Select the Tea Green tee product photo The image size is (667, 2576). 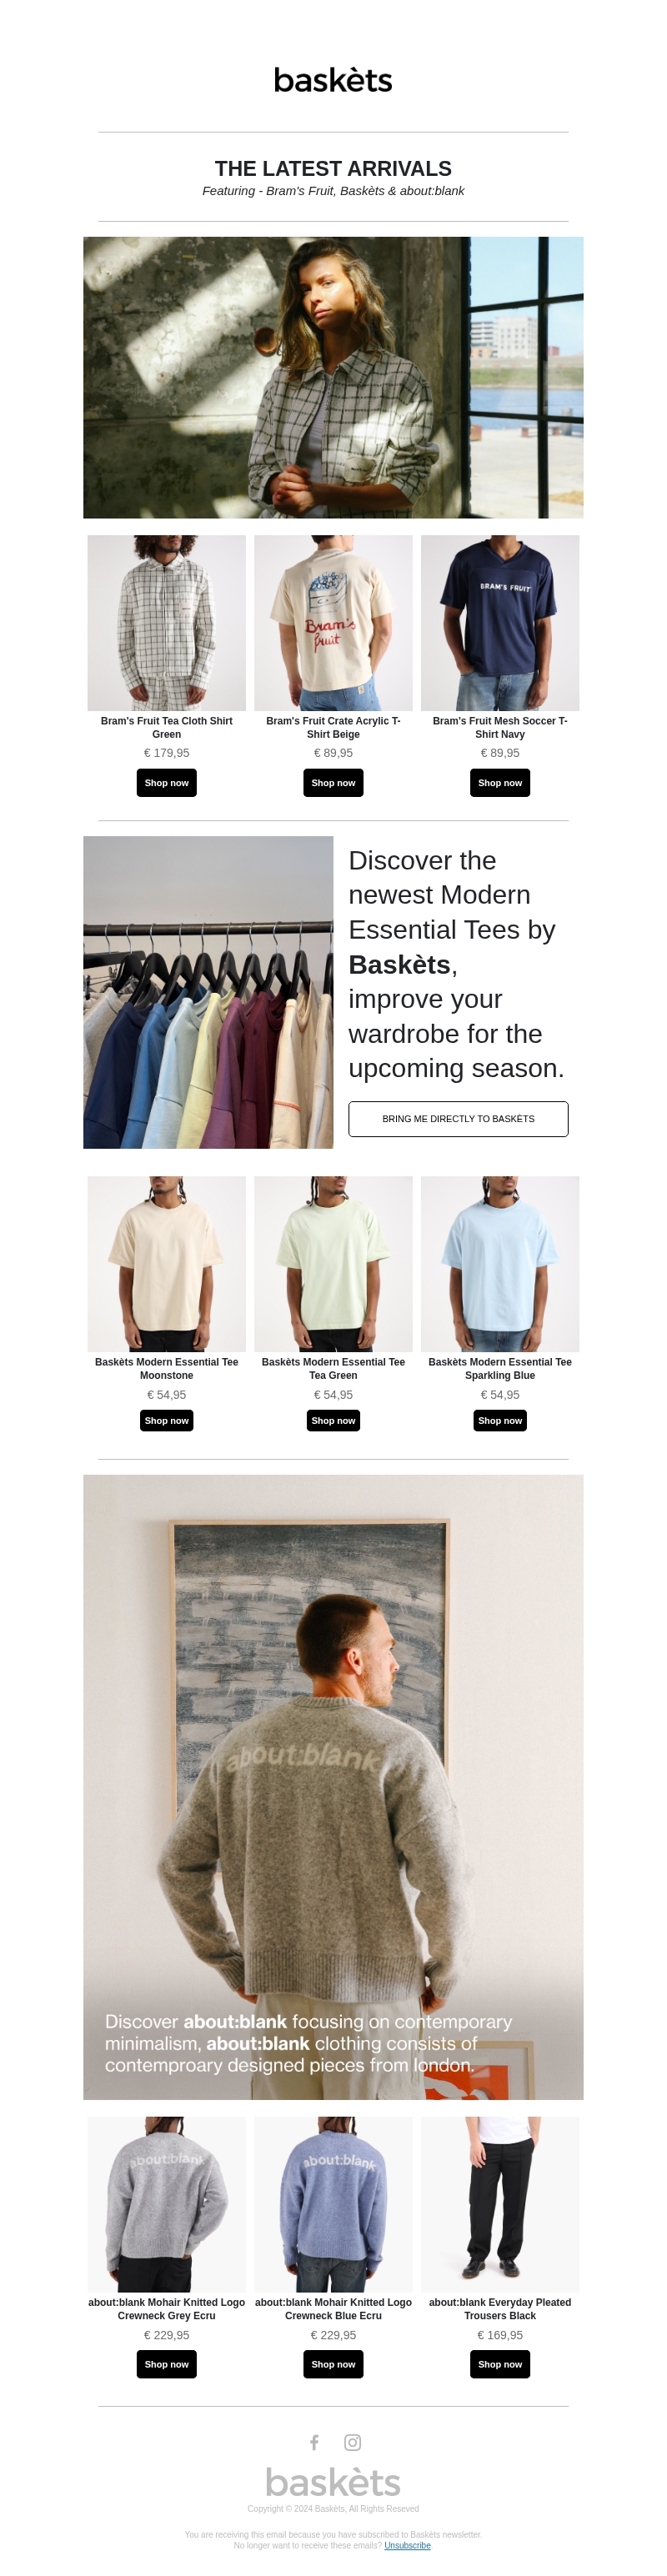pos(333,1264)
